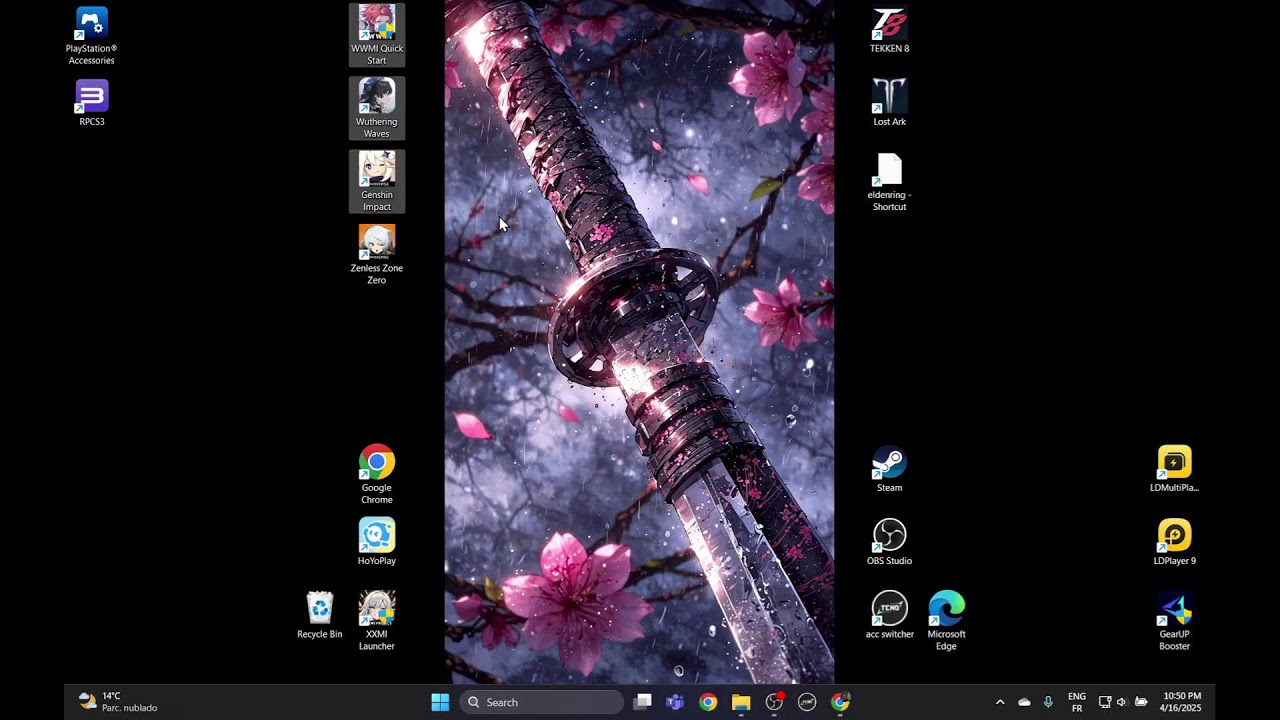The height and width of the screenshot is (720, 1280).
Task: Select Steam desktop shortcut
Action: 889,469
